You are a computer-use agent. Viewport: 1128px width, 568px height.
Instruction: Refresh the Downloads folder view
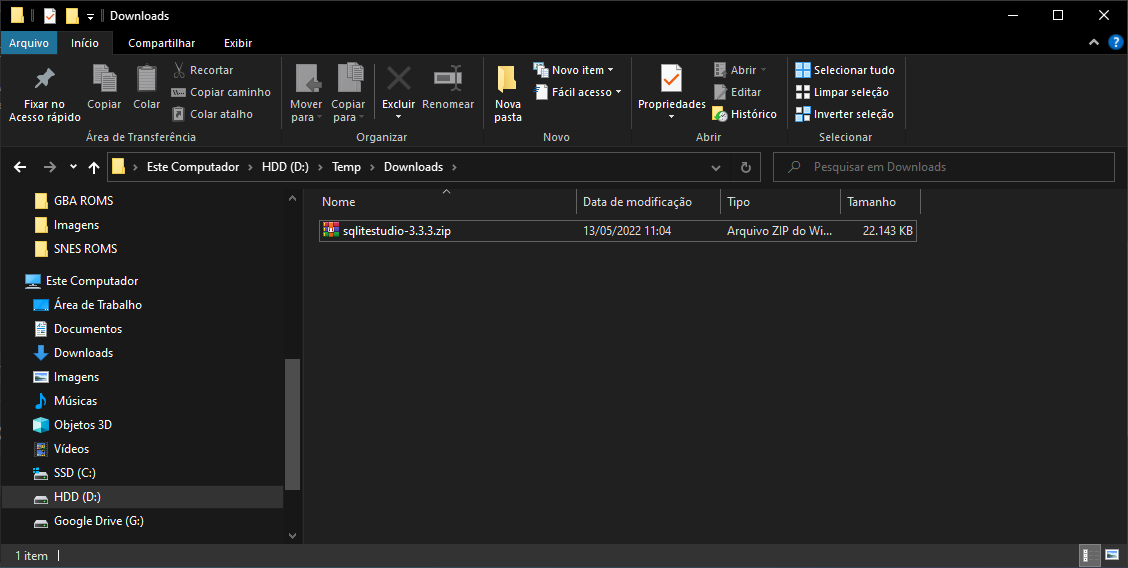coord(746,168)
